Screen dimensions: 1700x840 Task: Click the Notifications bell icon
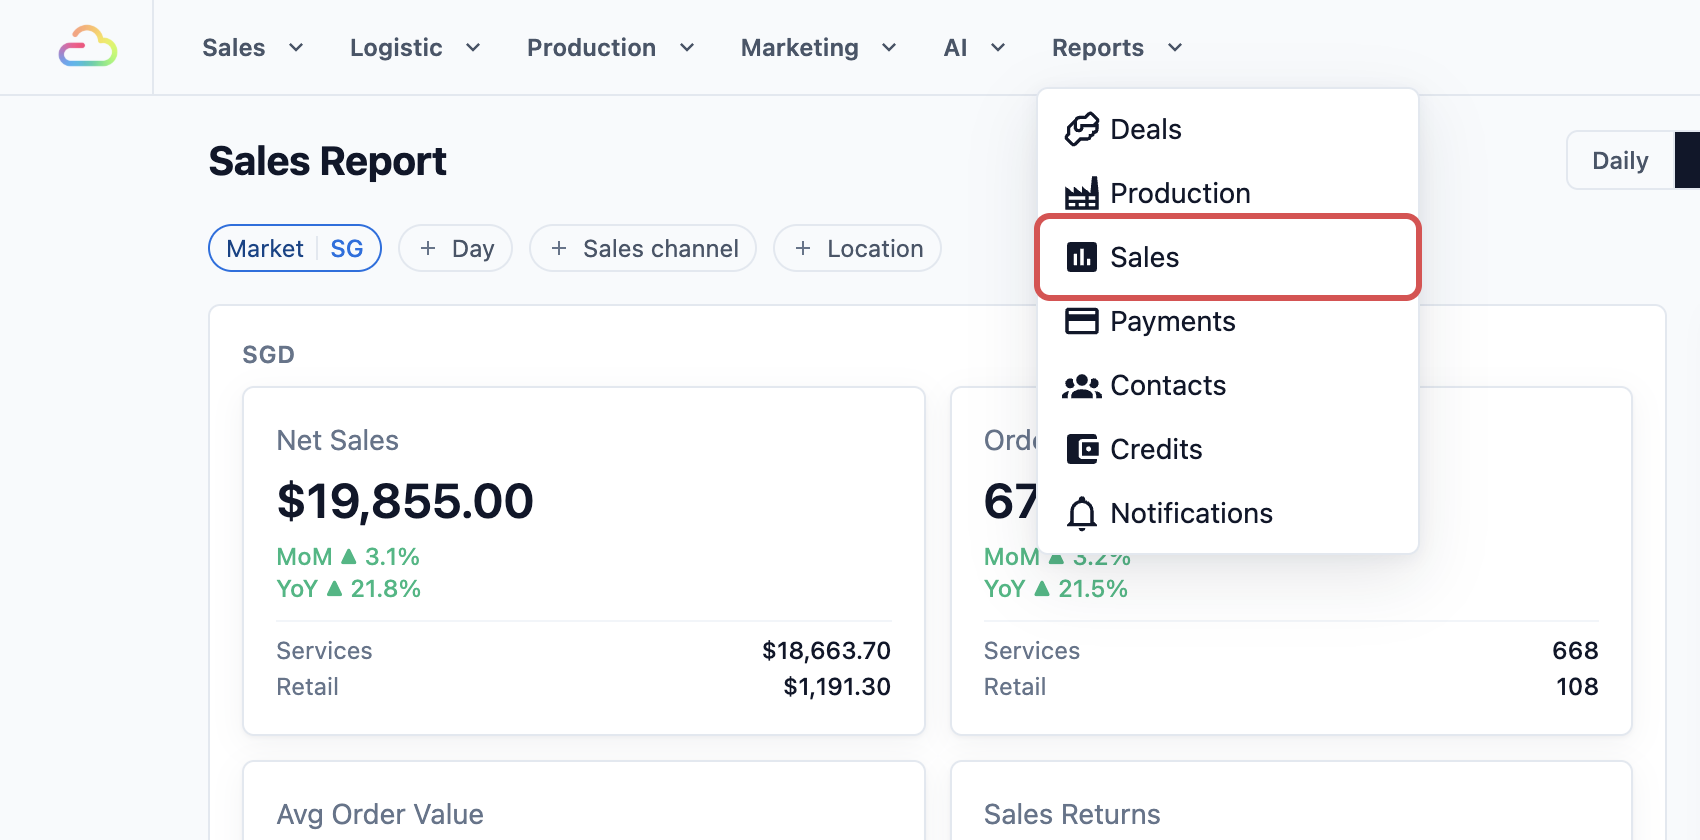pos(1081,513)
